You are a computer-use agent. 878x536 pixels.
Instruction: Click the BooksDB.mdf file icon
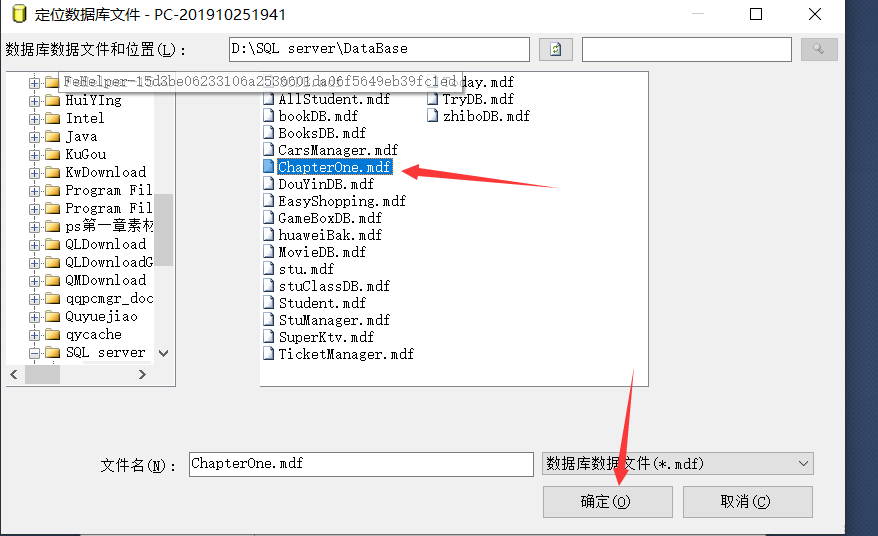tap(269, 133)
